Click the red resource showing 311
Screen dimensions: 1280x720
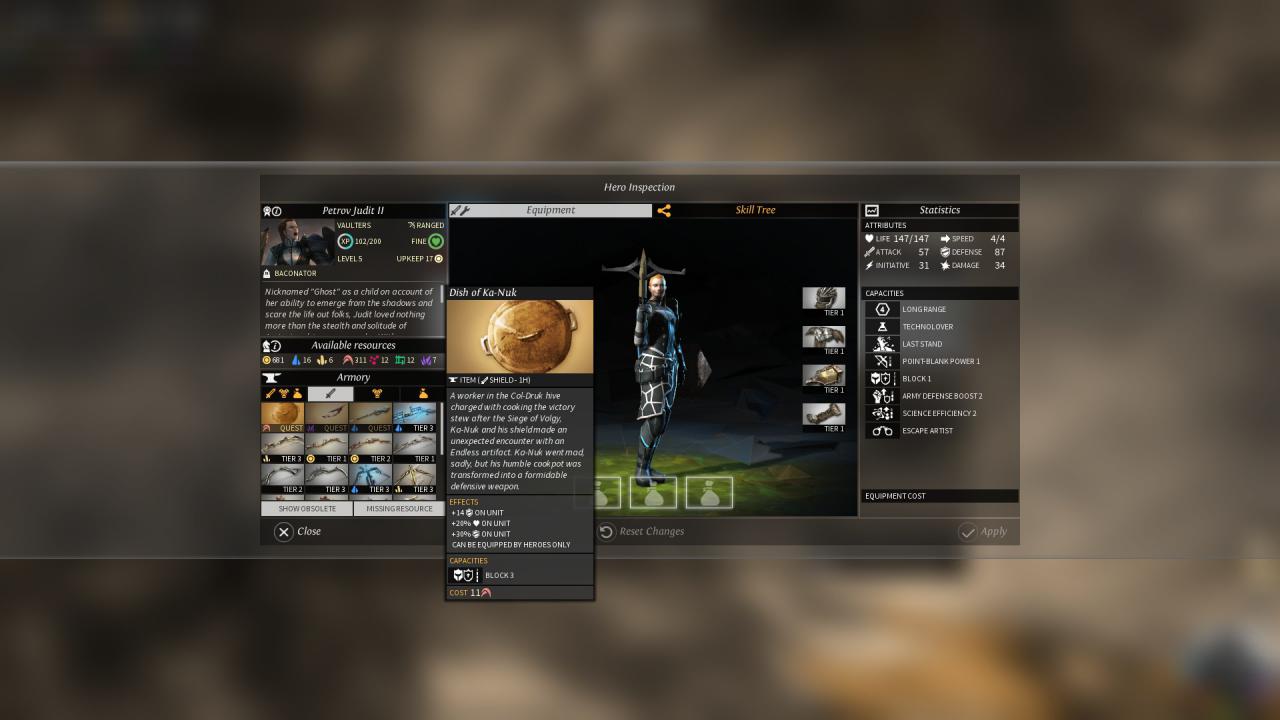point(355,360)
